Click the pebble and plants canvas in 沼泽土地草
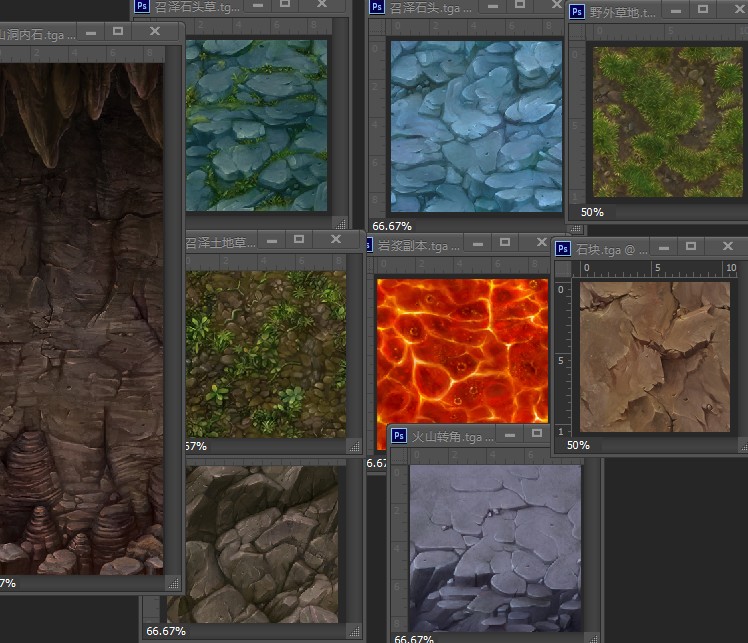Screen dimensions: 748x643 click(x=266, y=354)
